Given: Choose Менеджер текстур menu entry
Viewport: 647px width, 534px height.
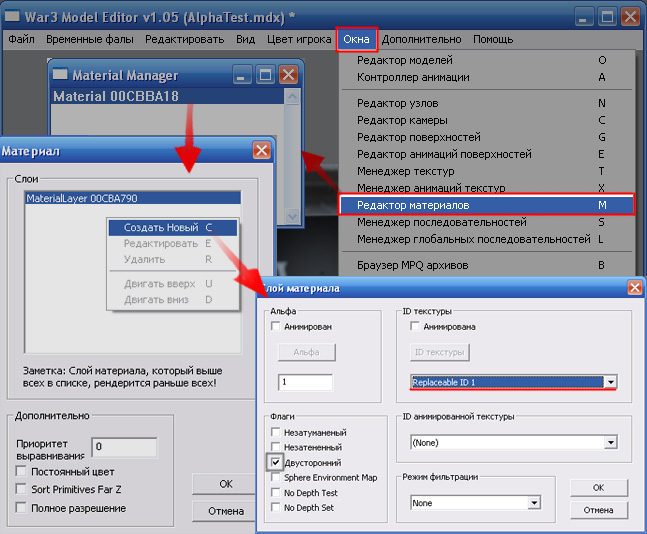Looking at the screenshot, I should tap(487, 171).
